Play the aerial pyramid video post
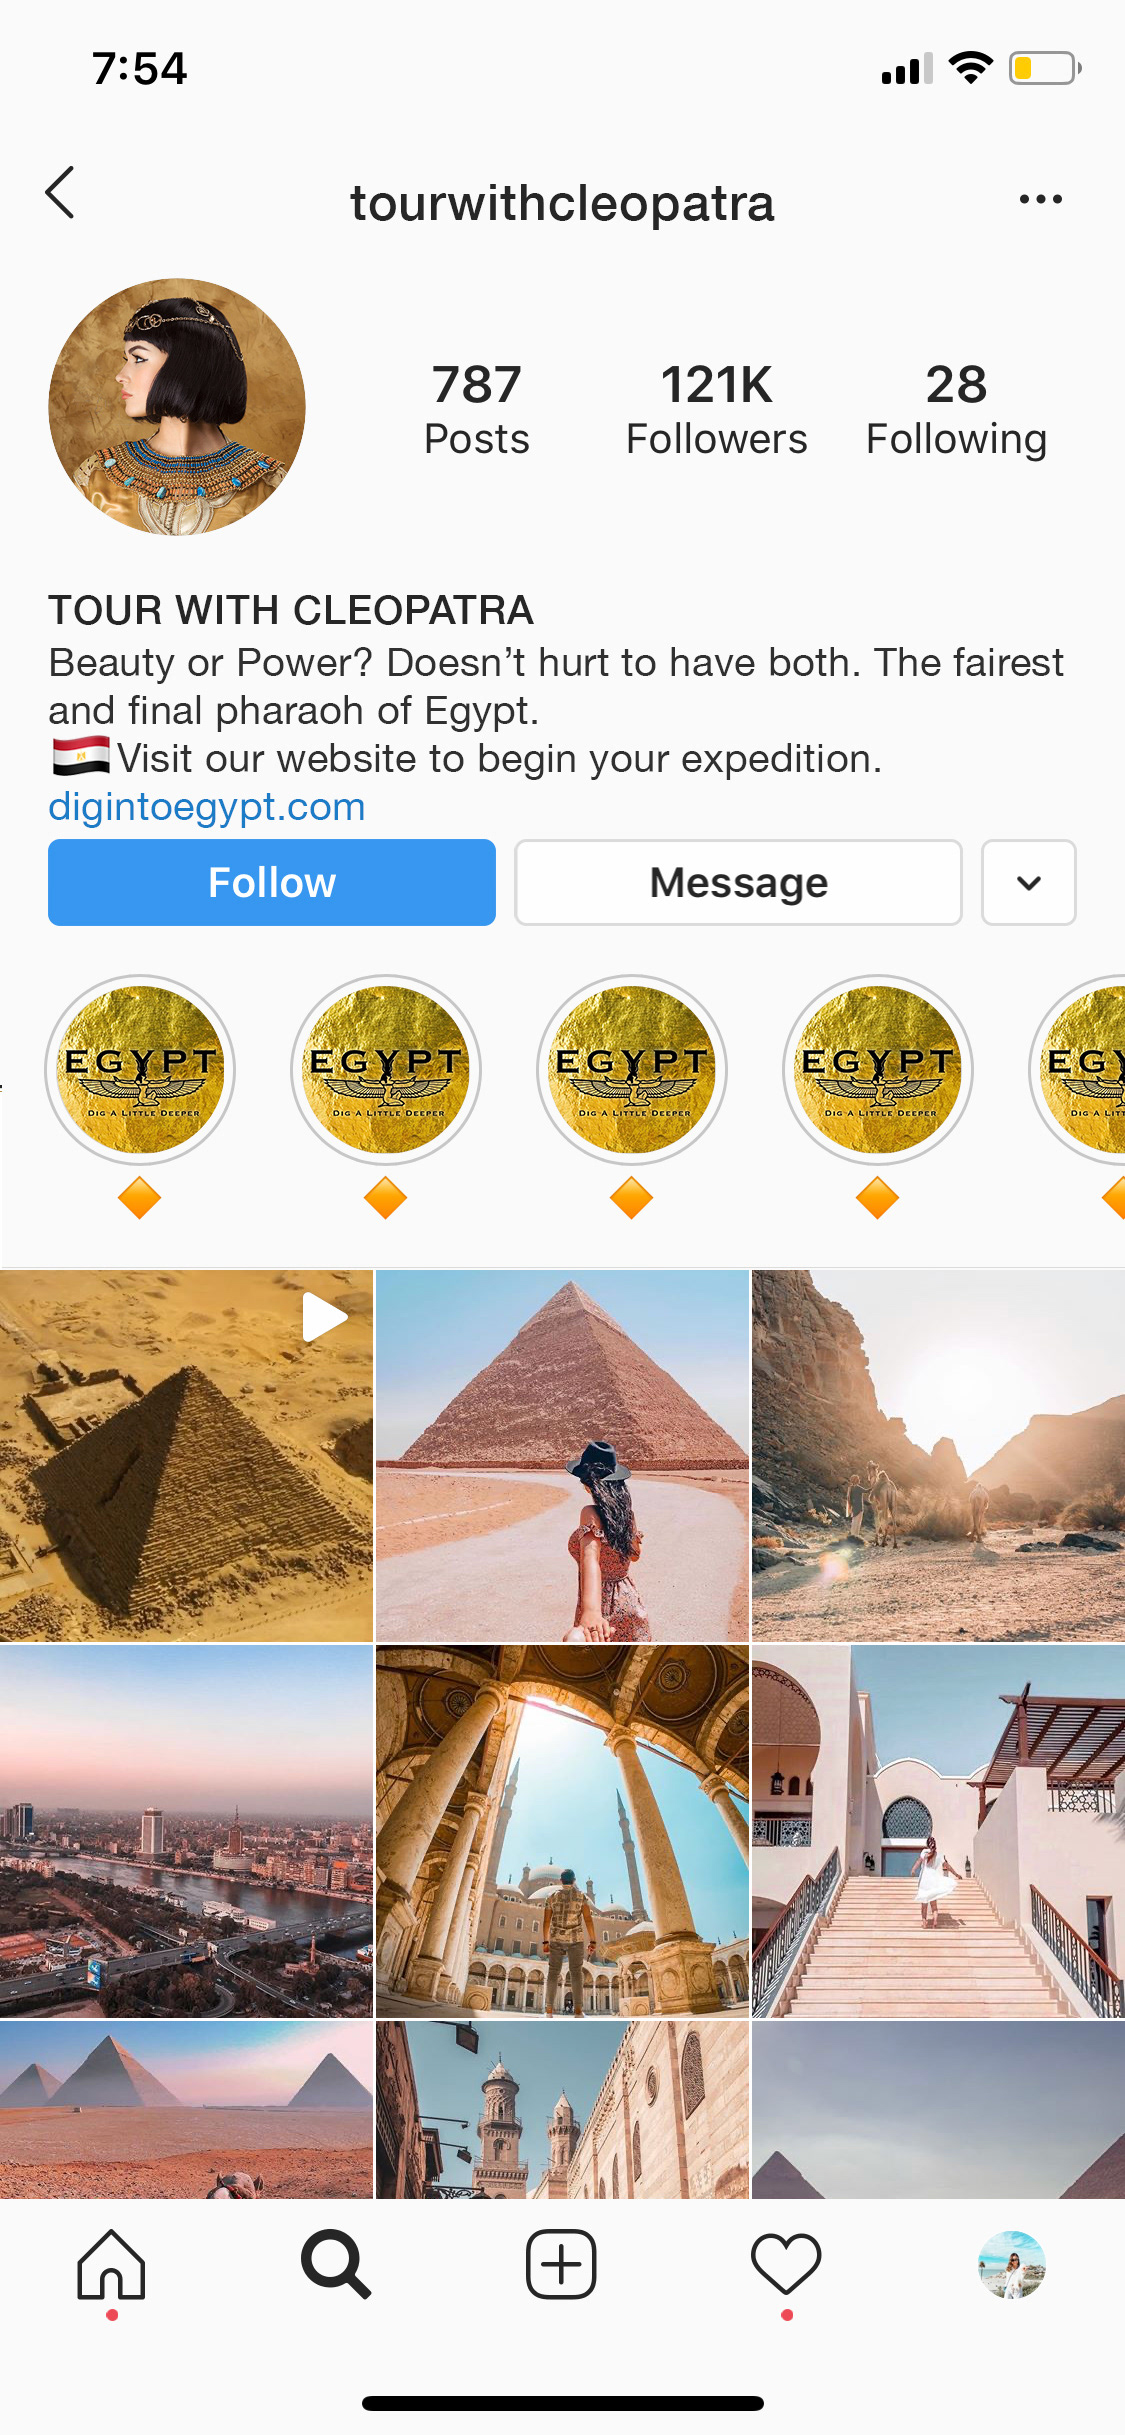The height and width of the screenshot is (2436, 1125). pyautogui.click(x=186, y=1456)
